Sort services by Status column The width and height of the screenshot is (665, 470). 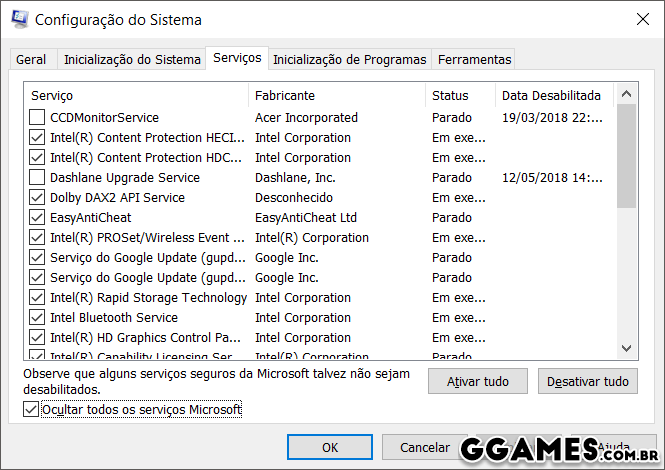click(450, 96)
